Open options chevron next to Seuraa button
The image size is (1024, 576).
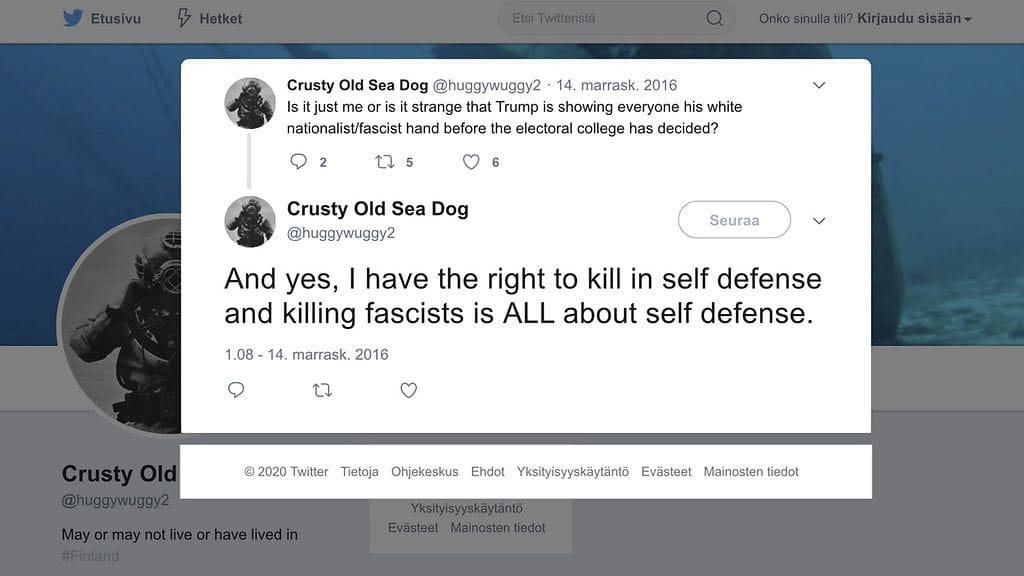coord(819,221)
